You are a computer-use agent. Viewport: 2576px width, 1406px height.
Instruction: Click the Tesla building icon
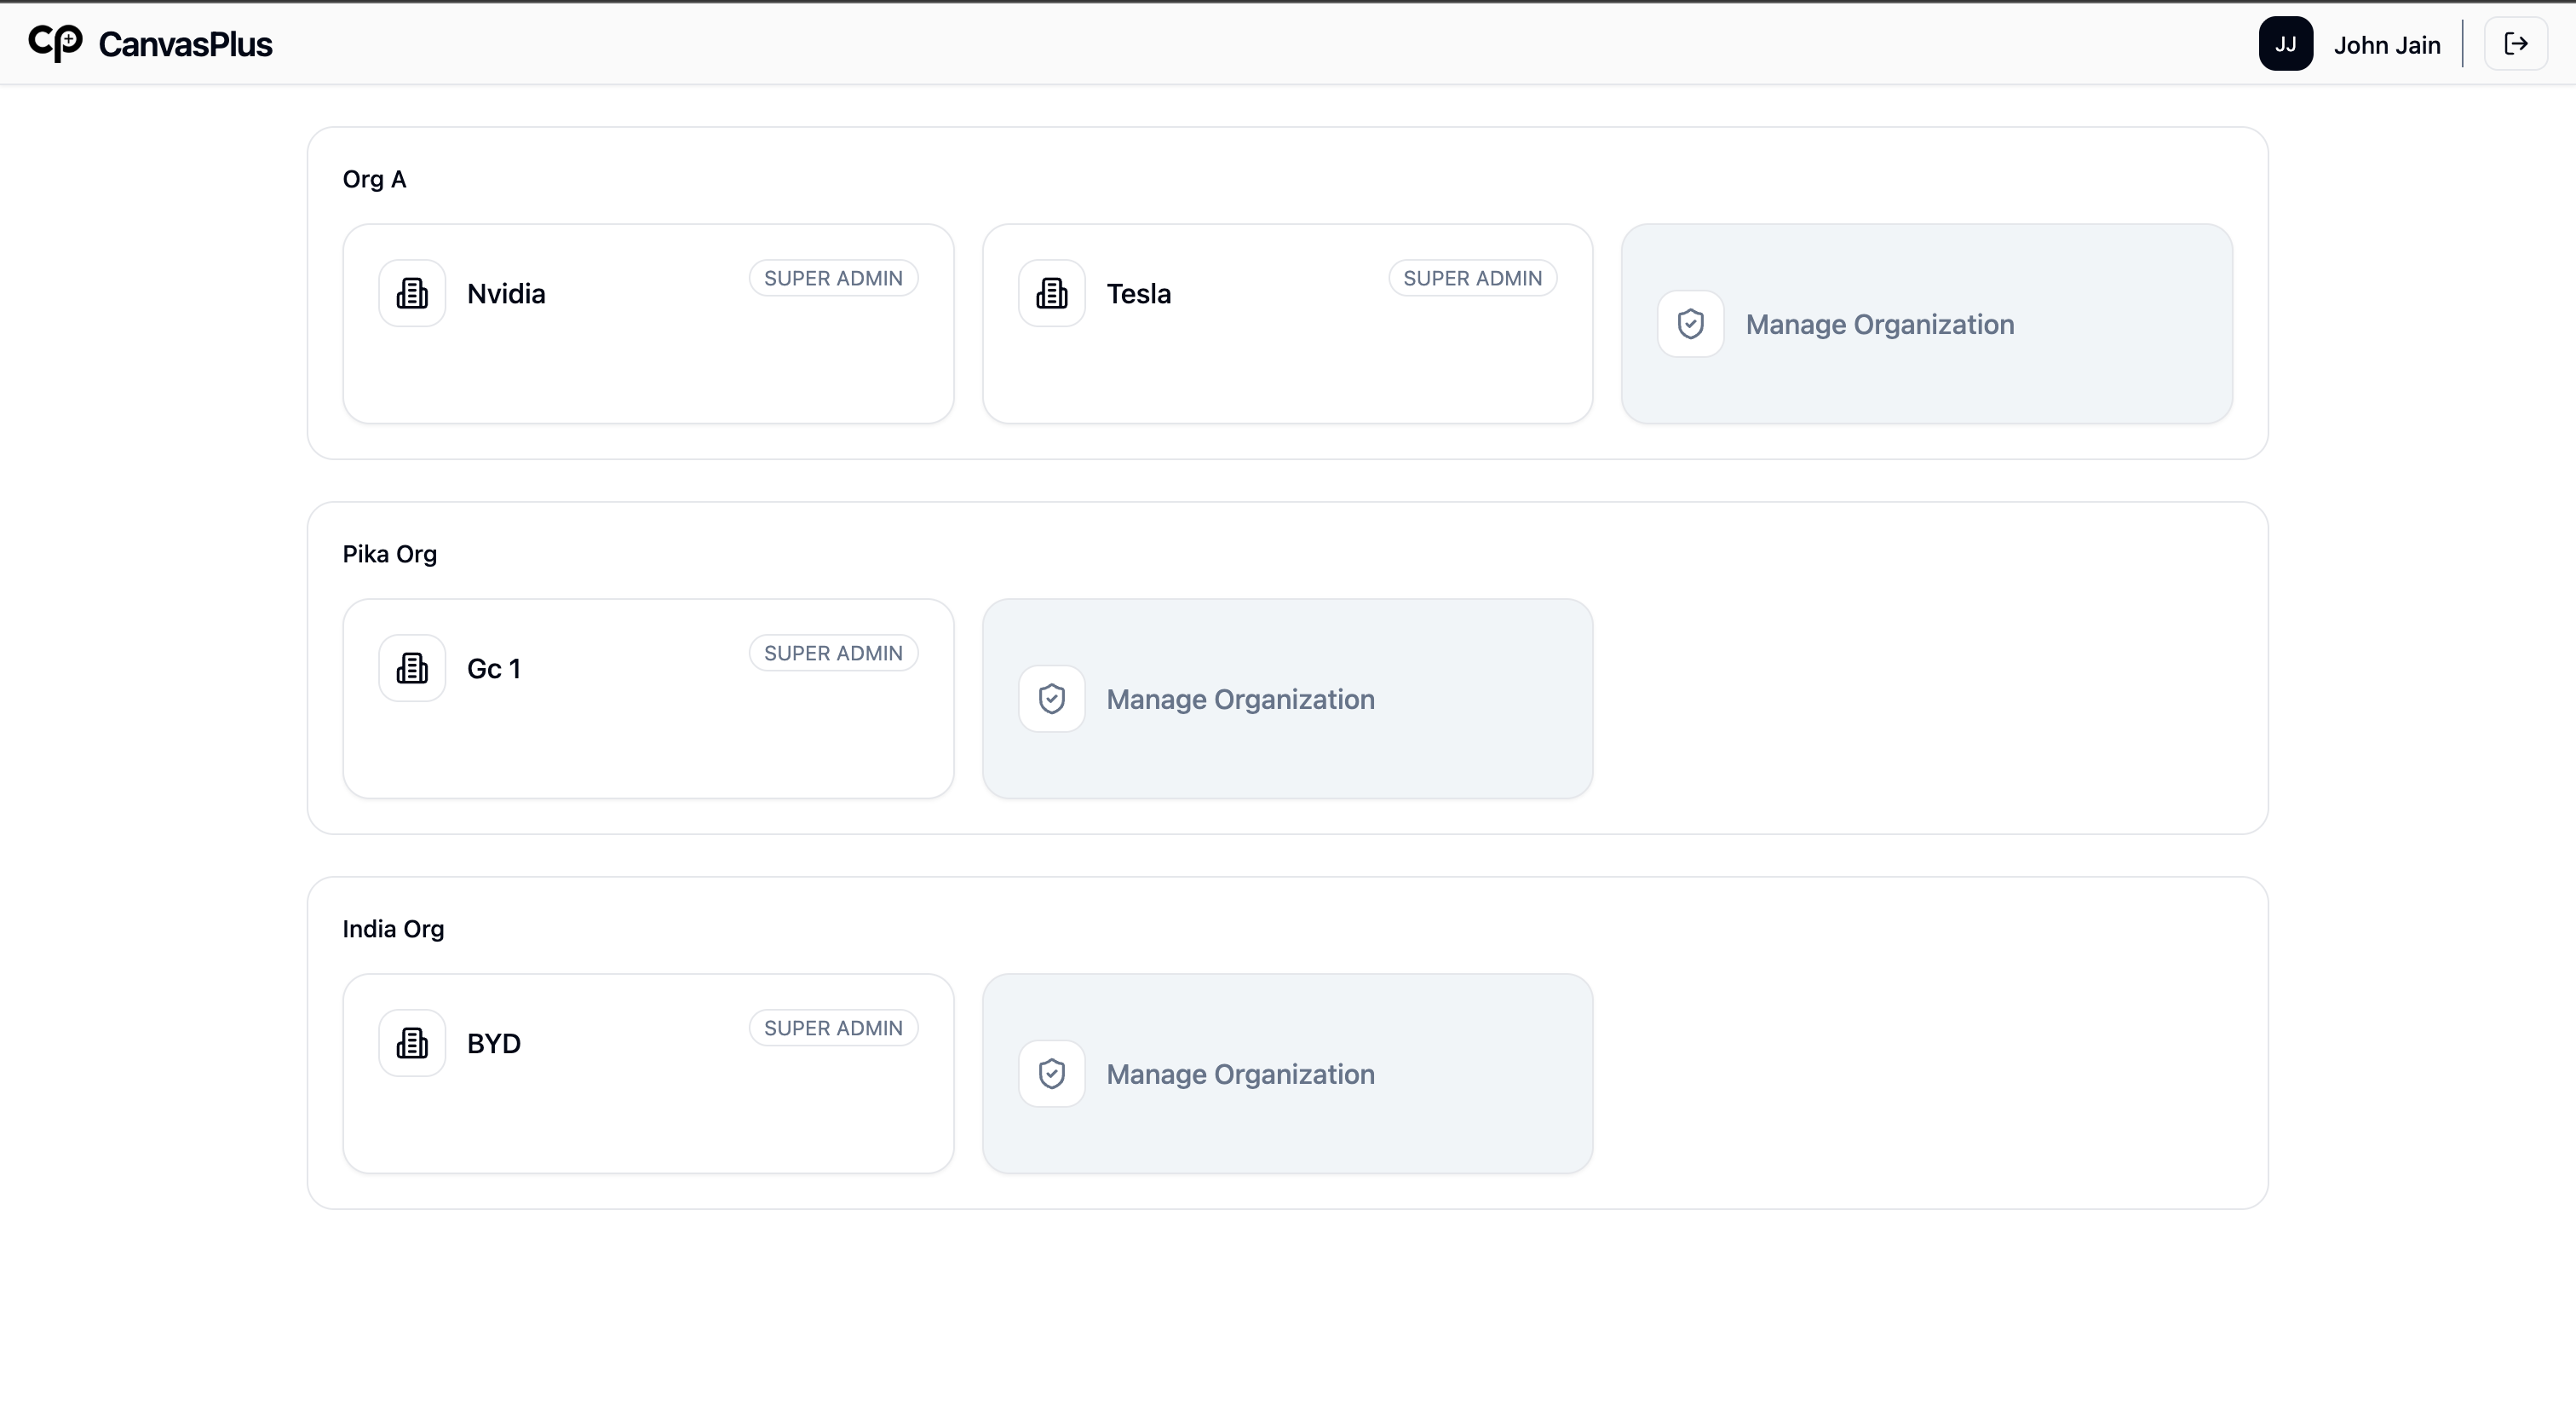pos(1051,293)
